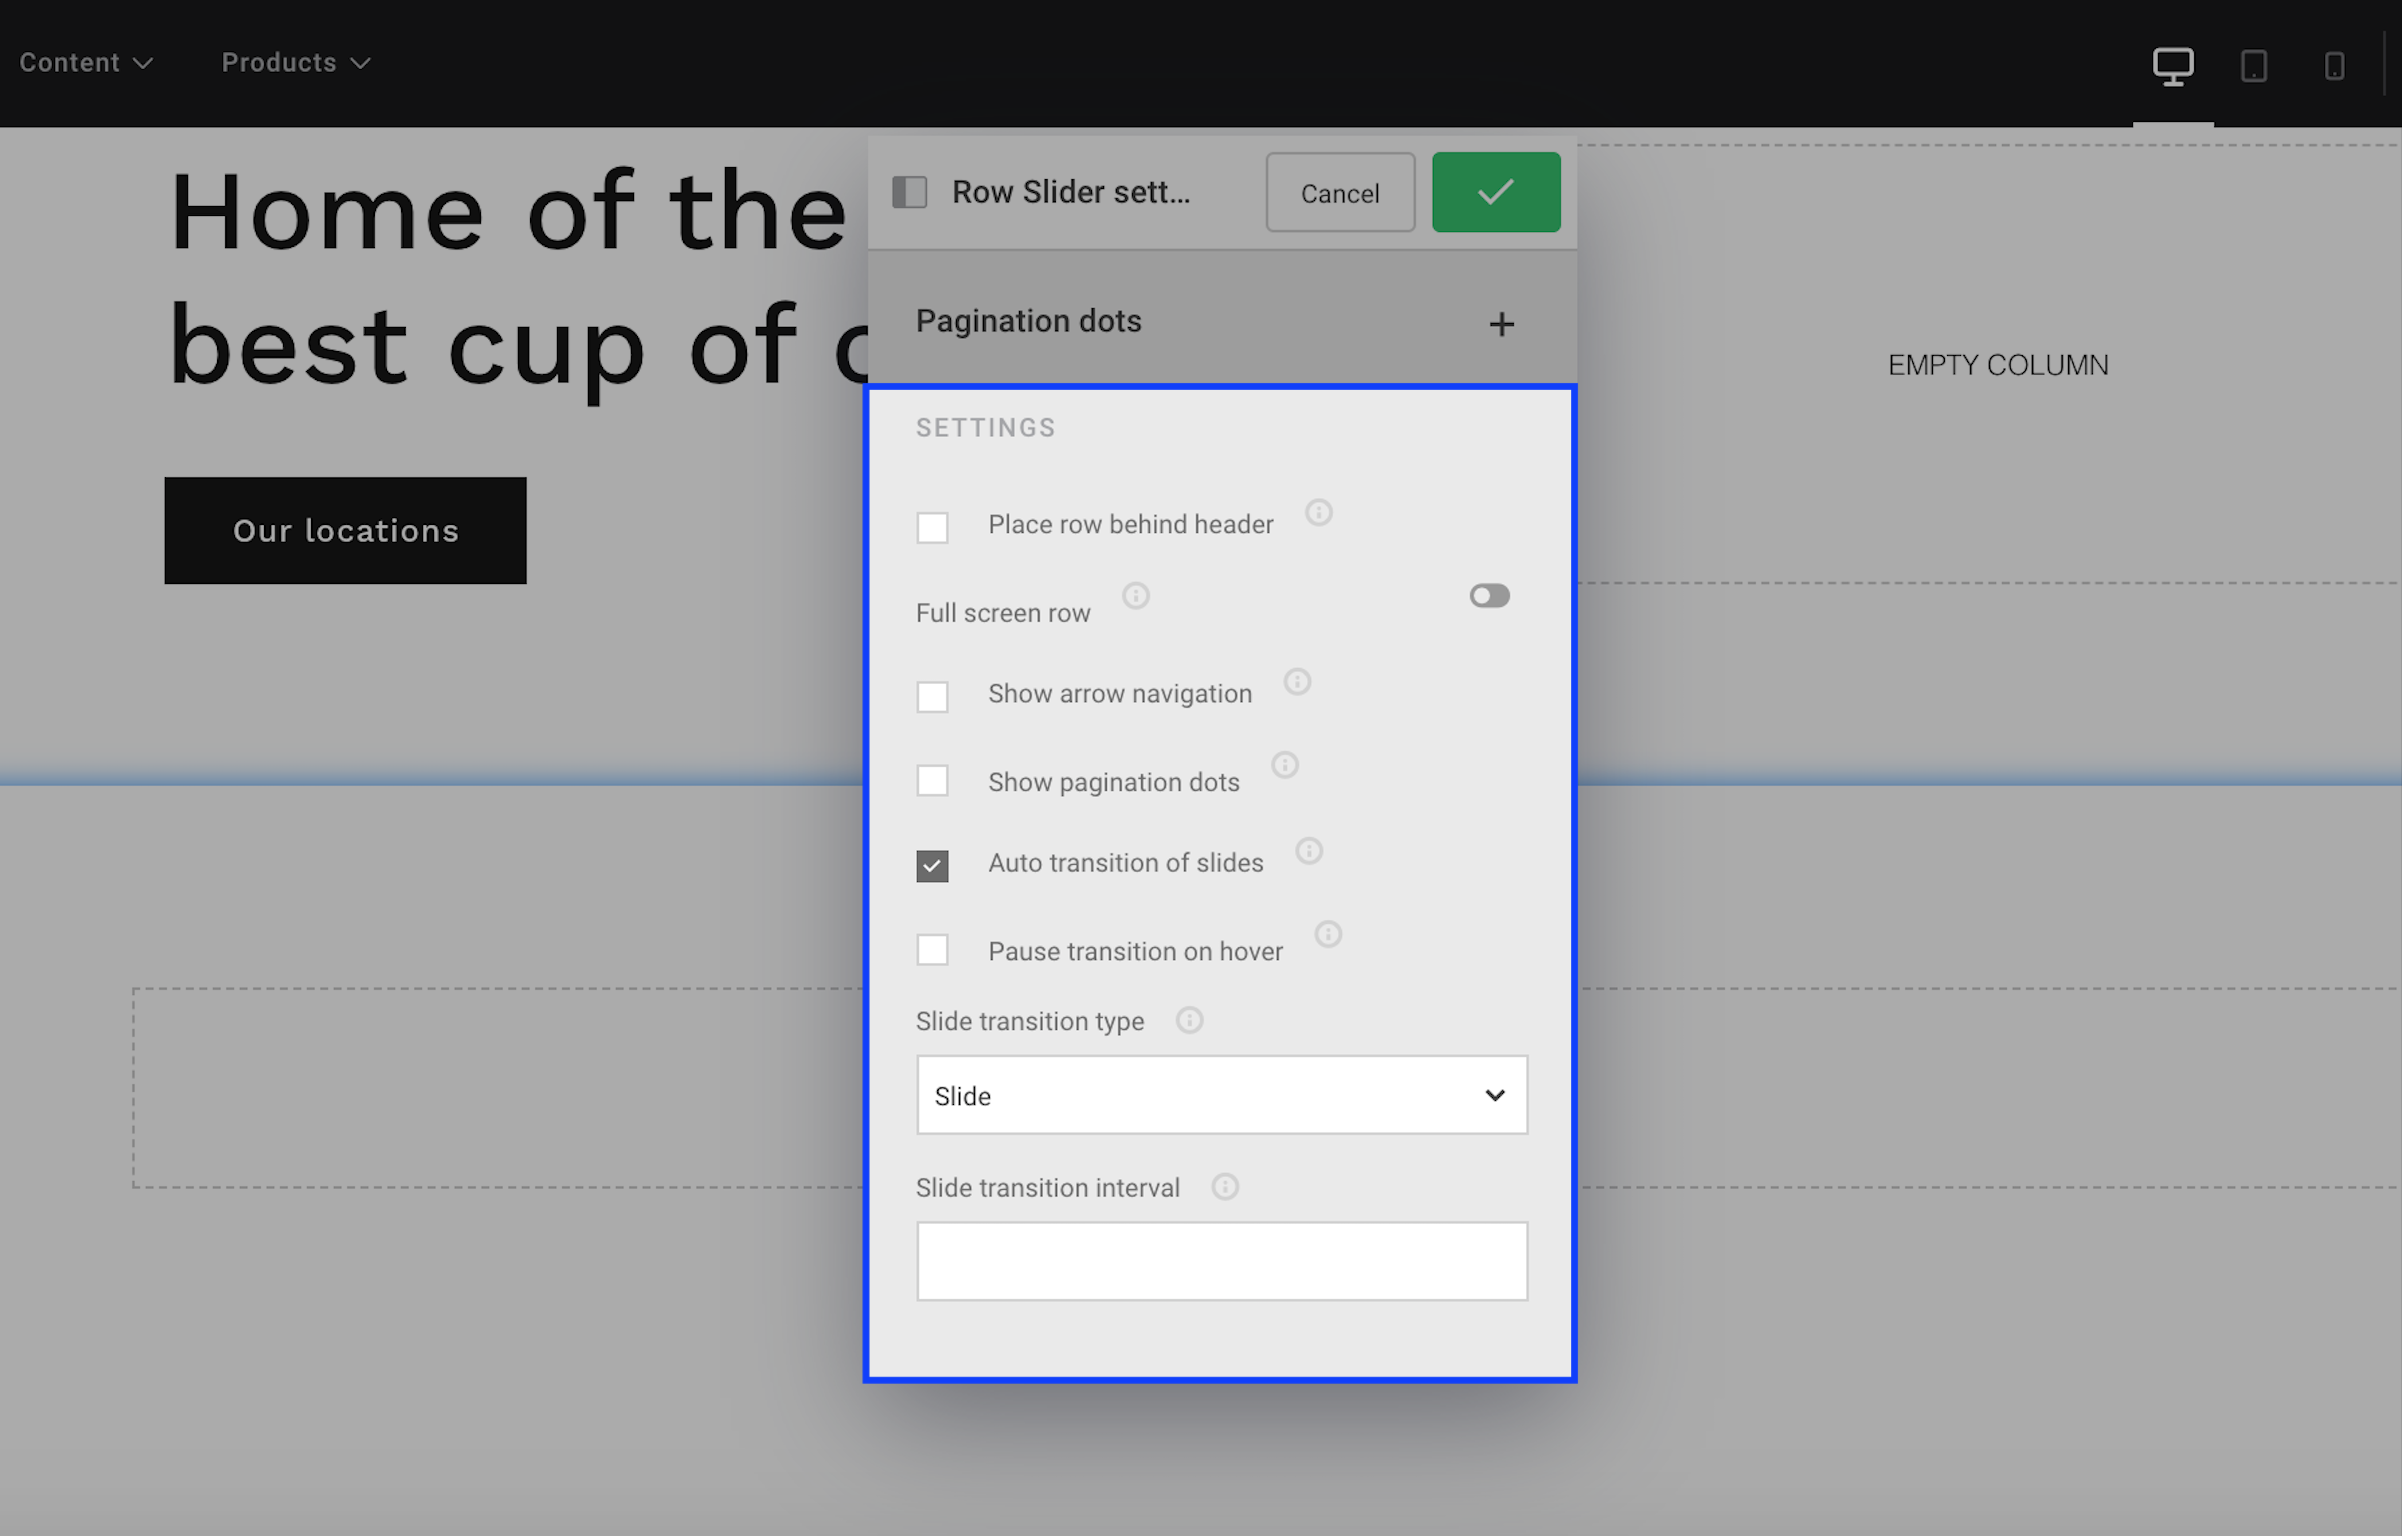Viewport: 2402px width, 1536px height.
Task: Confirm settings with green checkmark button
Action: pyautogui.click(x=1495, y=192)
